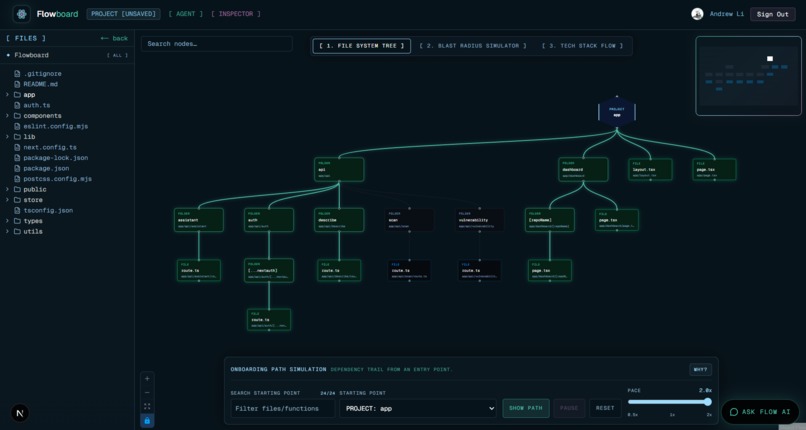Screen dimensions: 806x430
Task: Click the public folder icon
Action: (17, 190)
